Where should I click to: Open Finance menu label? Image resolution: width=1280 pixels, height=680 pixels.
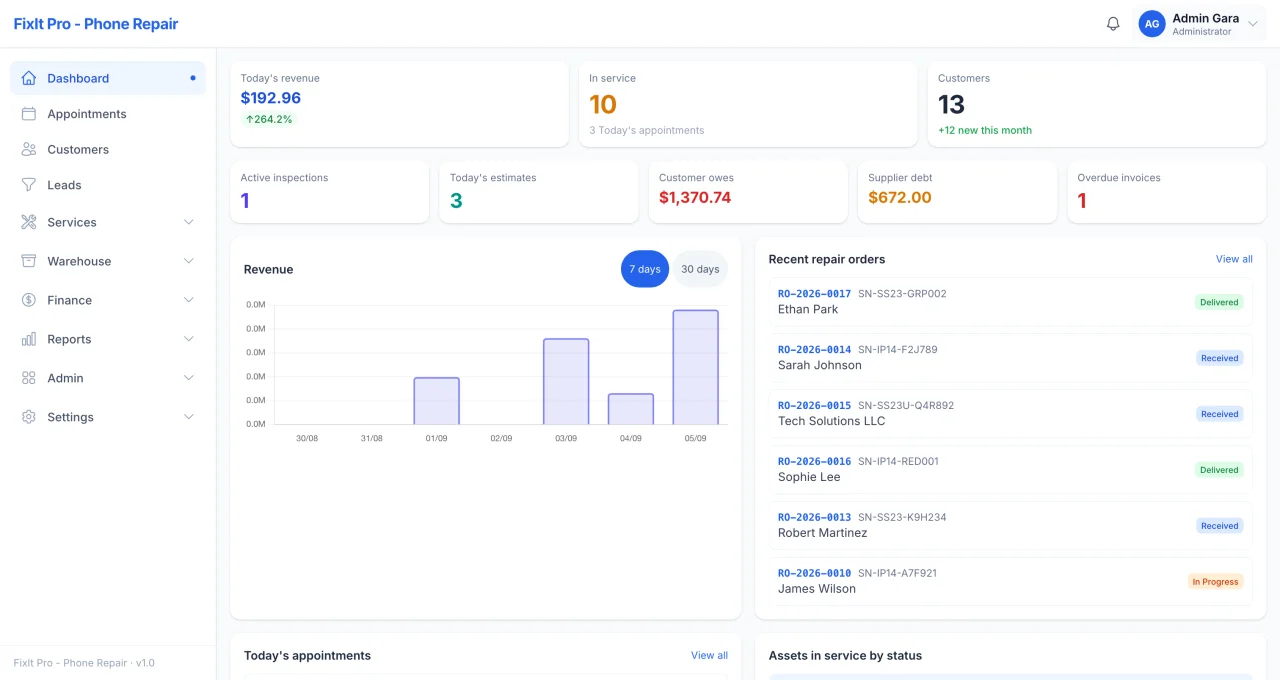(x=70, y=300)
